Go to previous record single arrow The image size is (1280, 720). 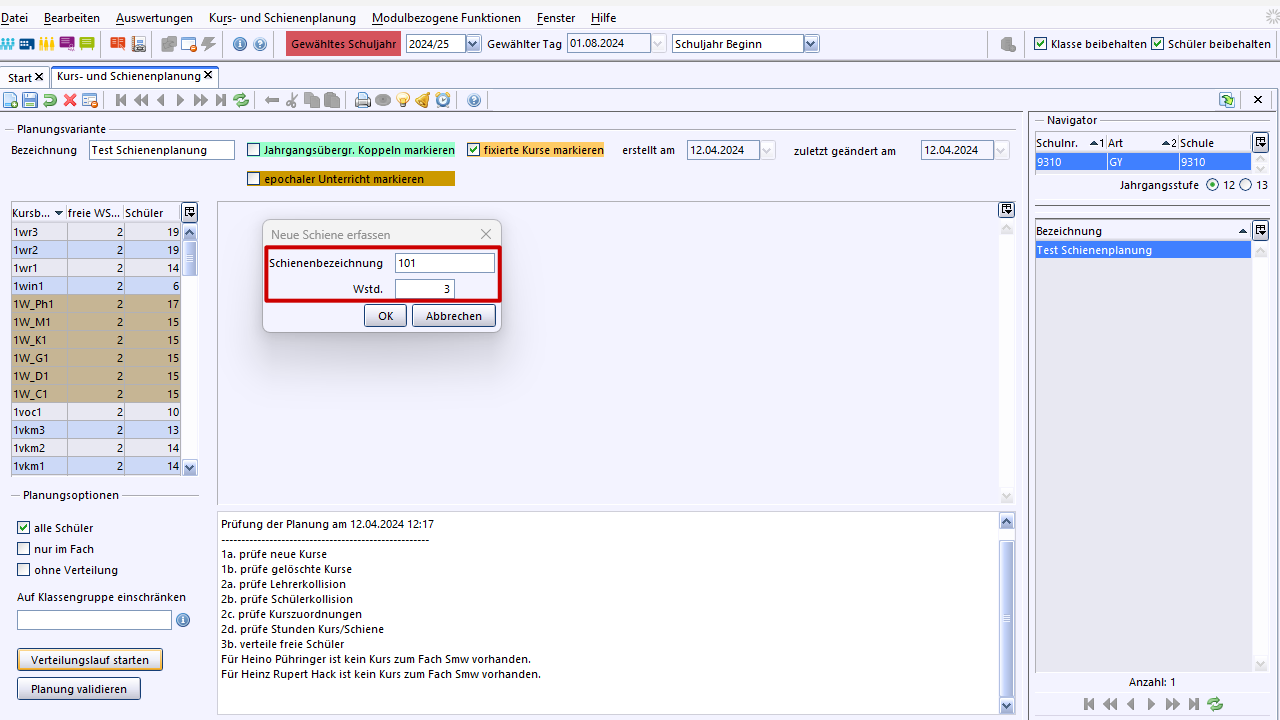pyautogui.click(x=161, y=100)
